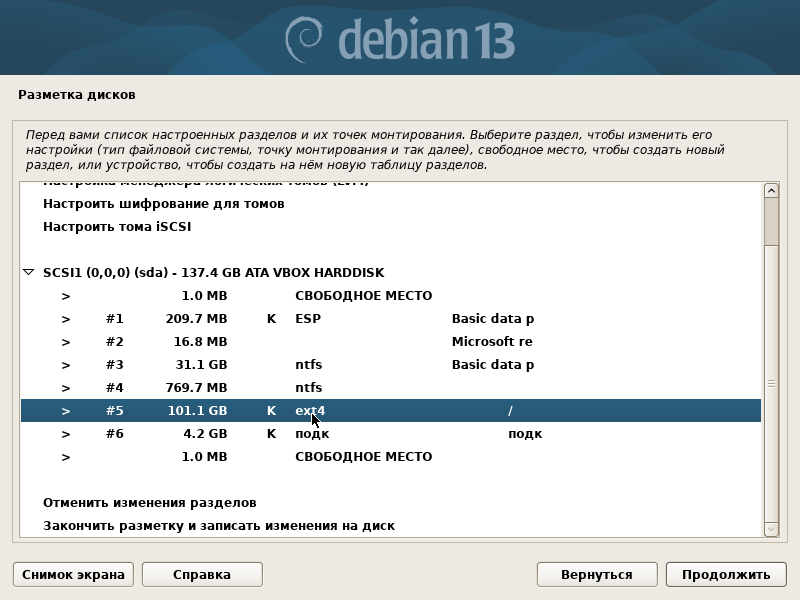Image resolution: width=800 pixels, height=600 pixels.
Task: Select partition #1 209.7 MB ESP
Action: click(391, 319)
